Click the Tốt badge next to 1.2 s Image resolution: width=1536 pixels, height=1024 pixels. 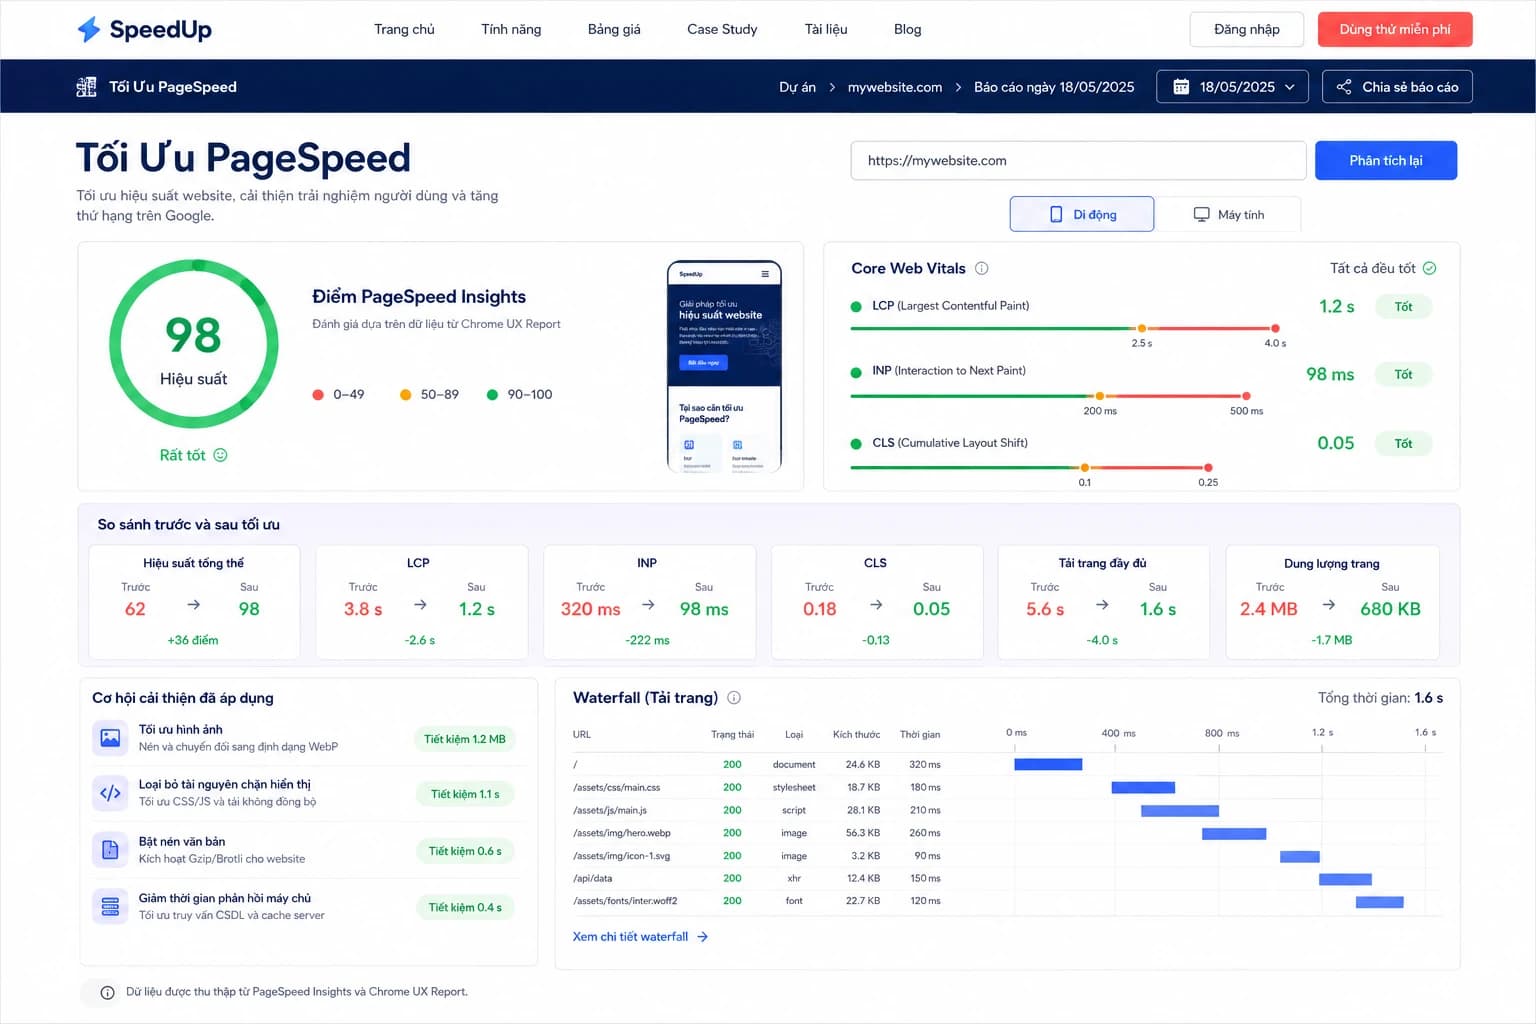coord(1403,307)
